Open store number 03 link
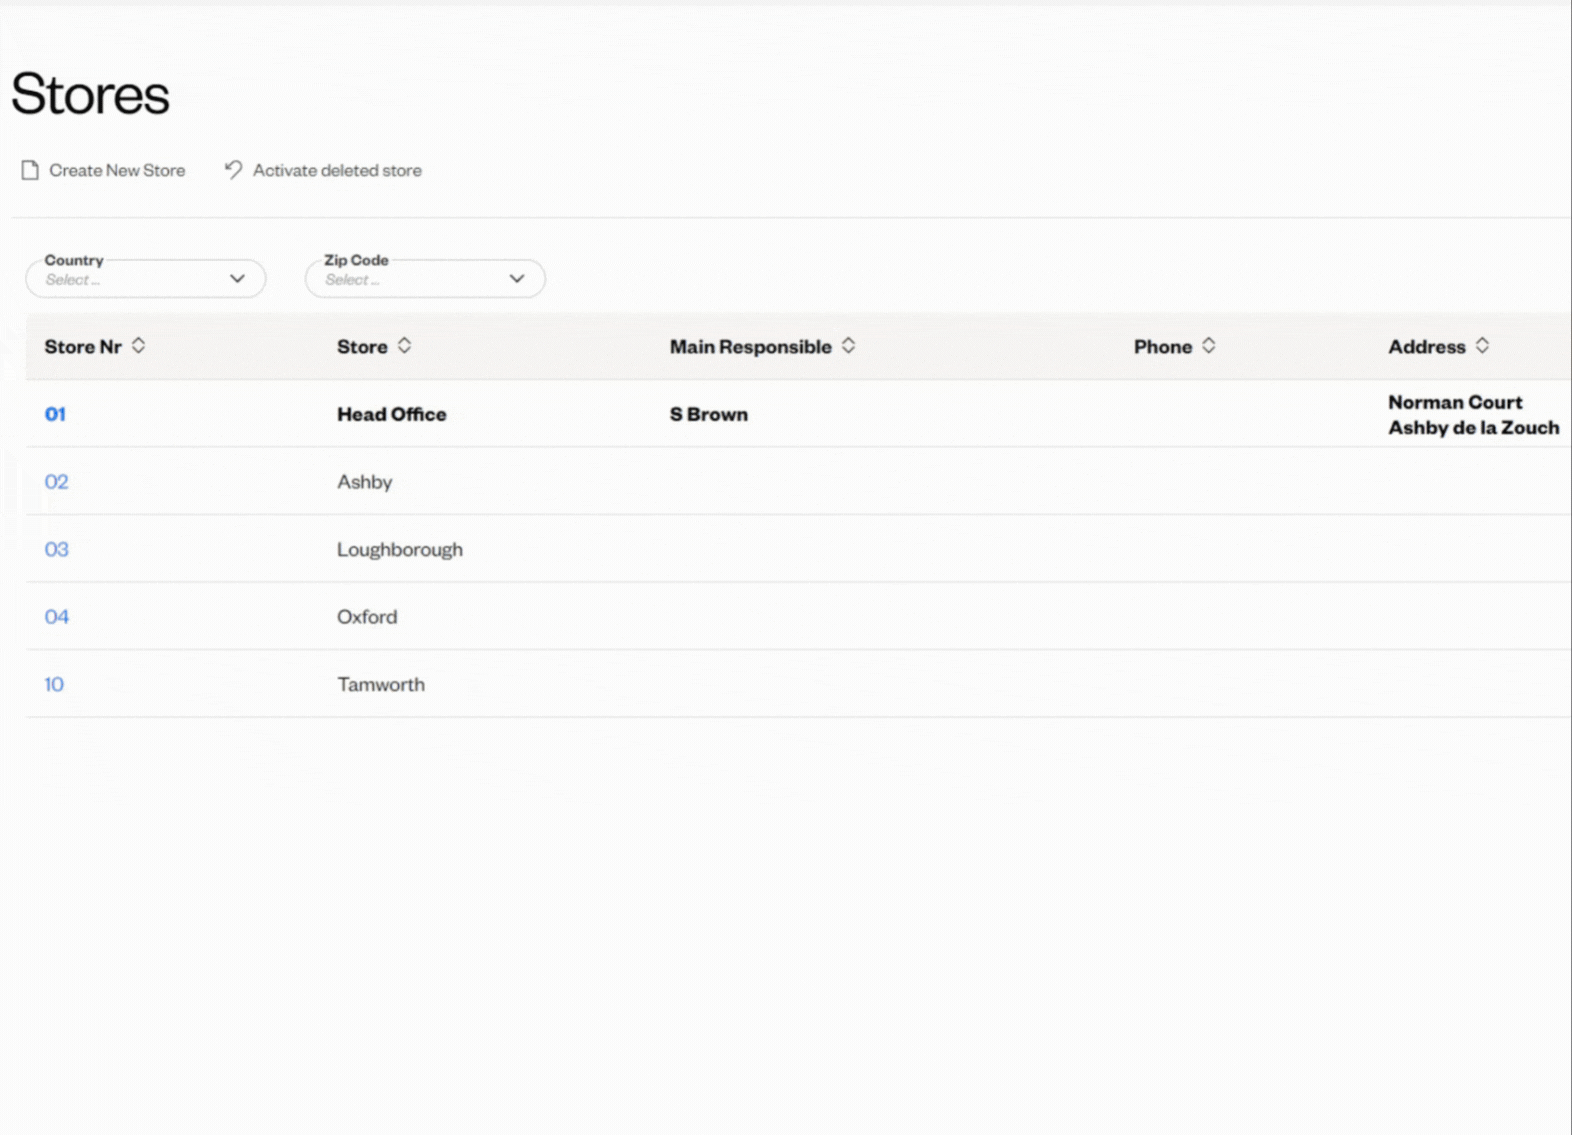Image resolution: width=1572 pixels, height=1135 pixels. tap(56, 549)
